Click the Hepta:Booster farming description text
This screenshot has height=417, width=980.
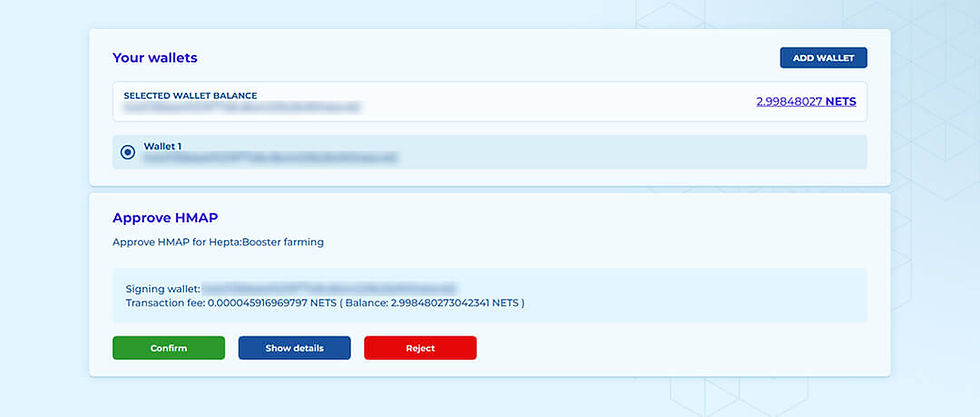pos(218,242)
